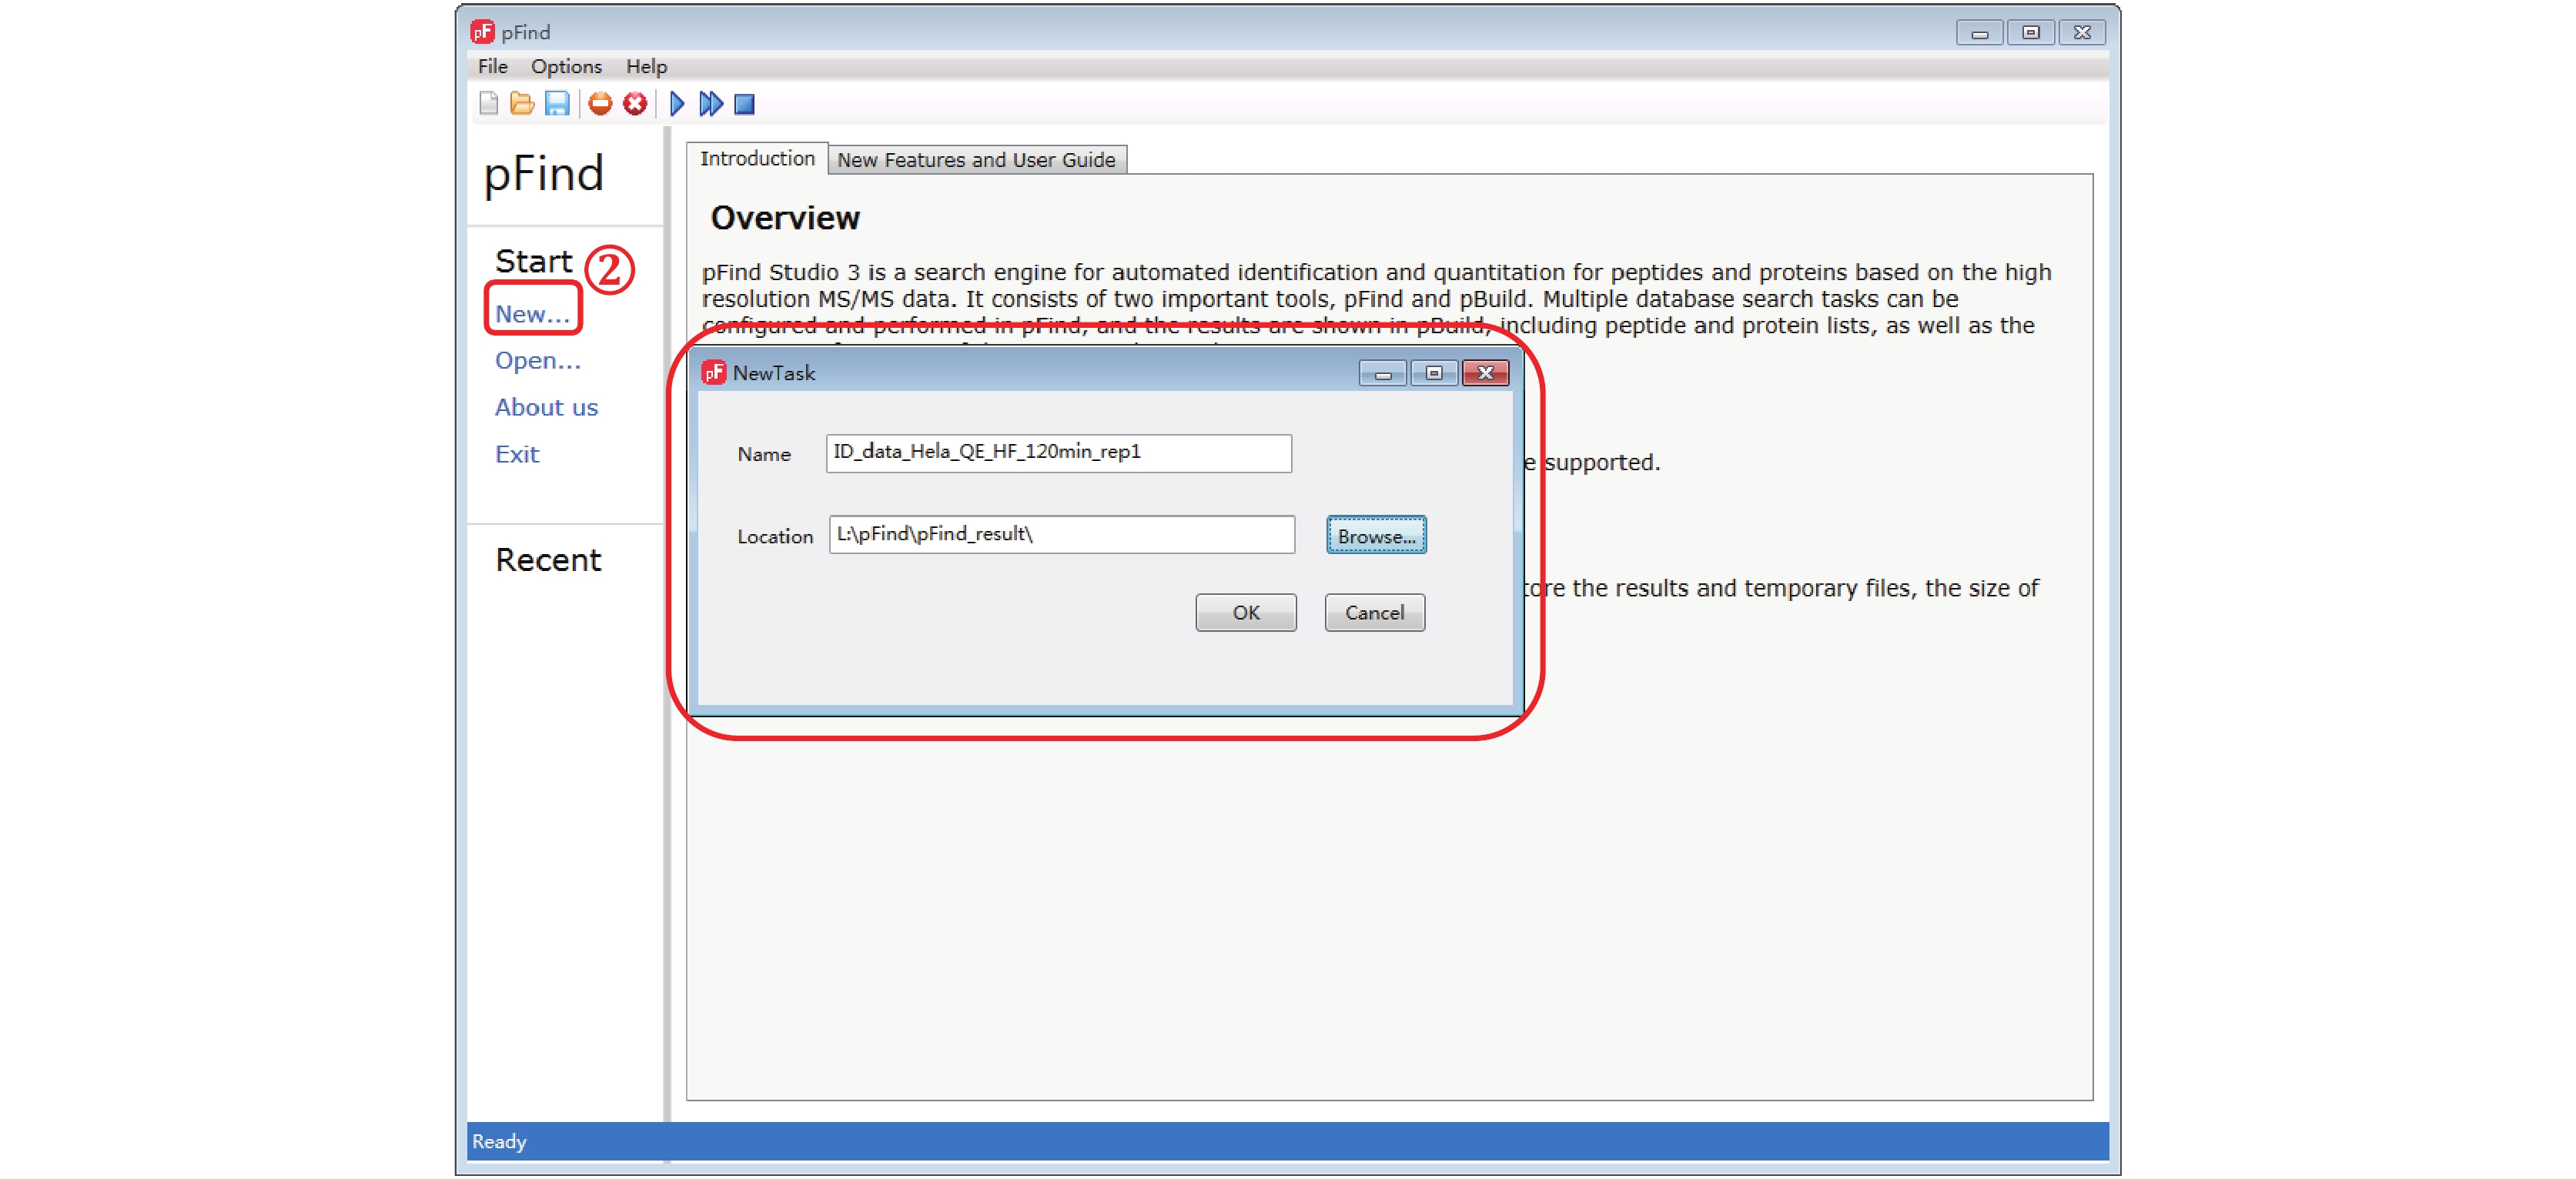Click the Location label in NewTask

click(775, 536)
